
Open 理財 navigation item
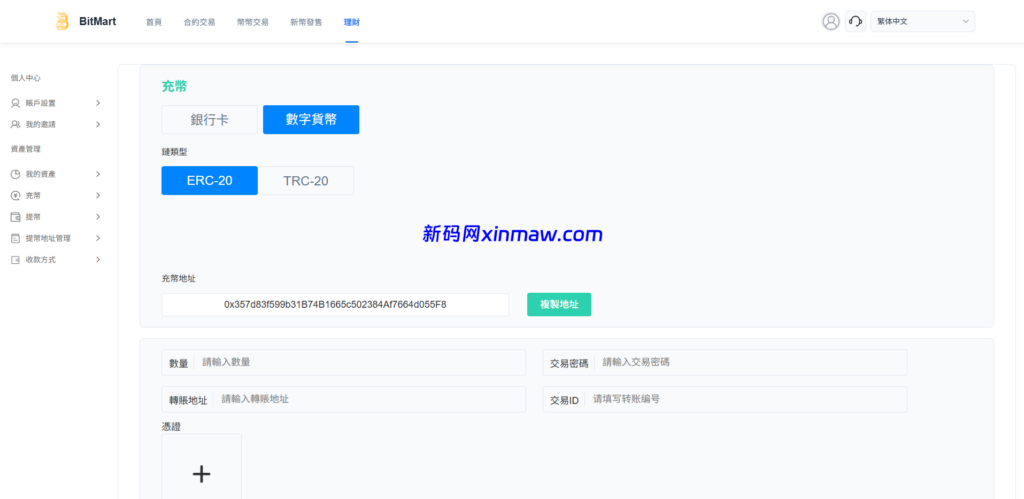click(351, 22)
